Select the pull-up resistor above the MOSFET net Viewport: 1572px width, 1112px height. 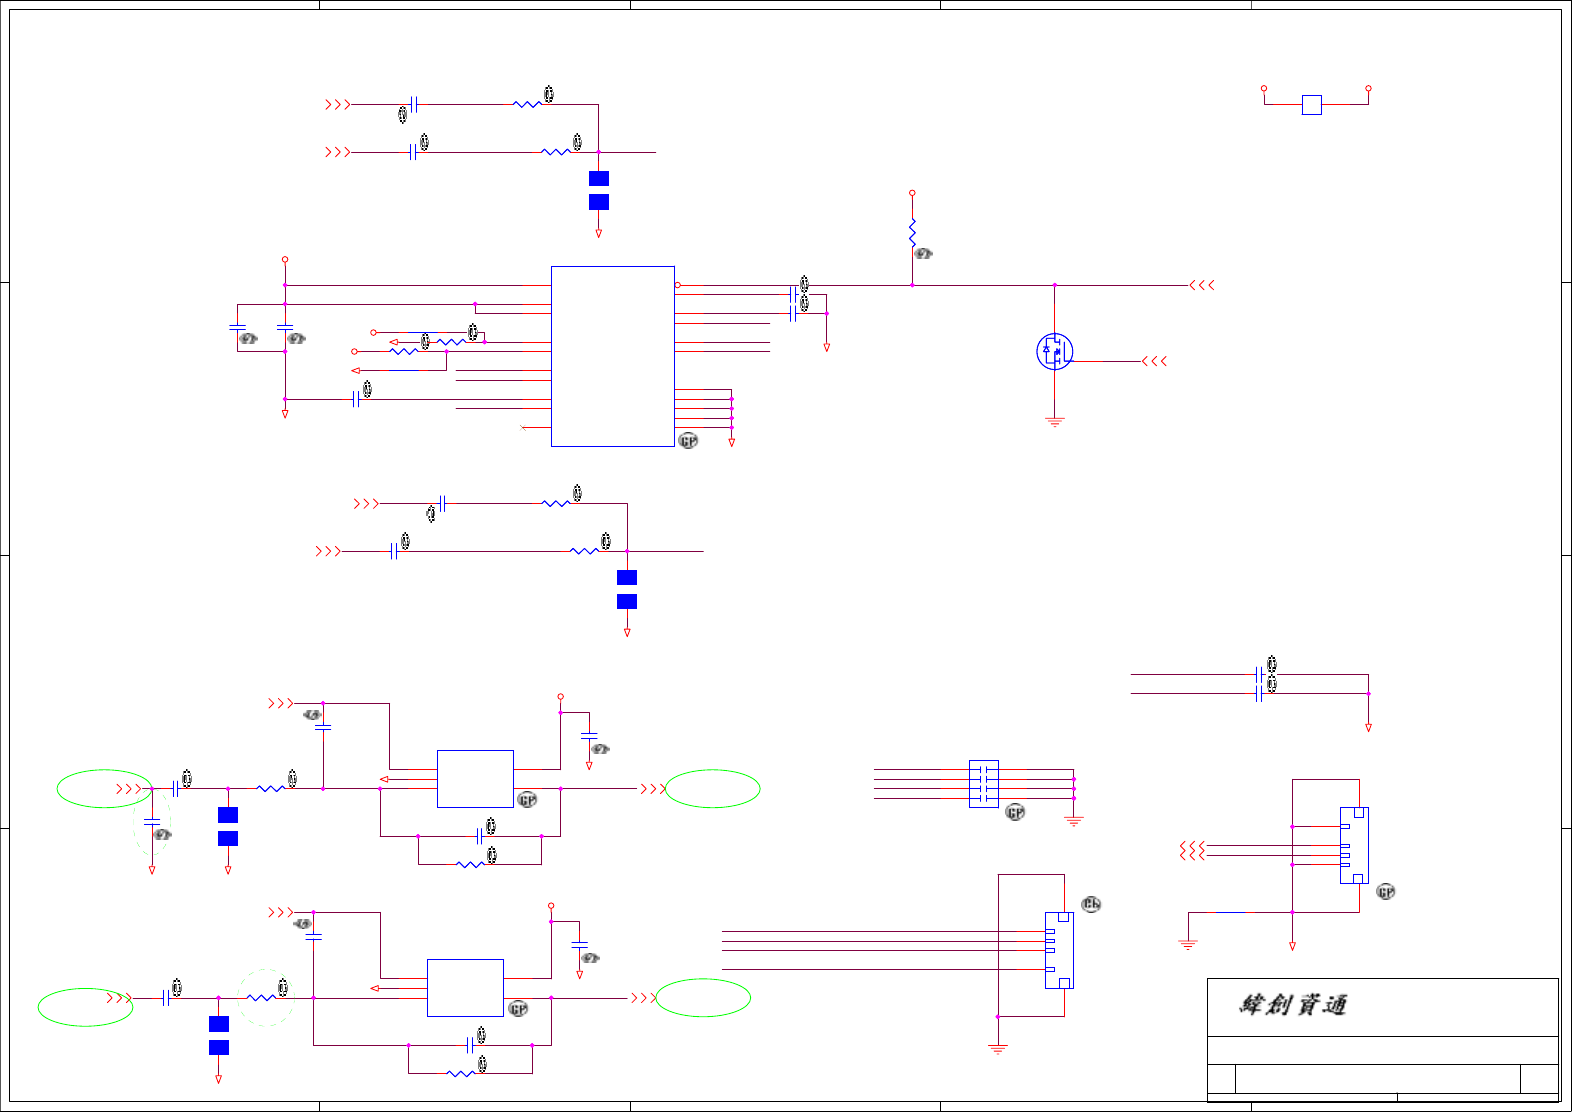coord(912,233)
